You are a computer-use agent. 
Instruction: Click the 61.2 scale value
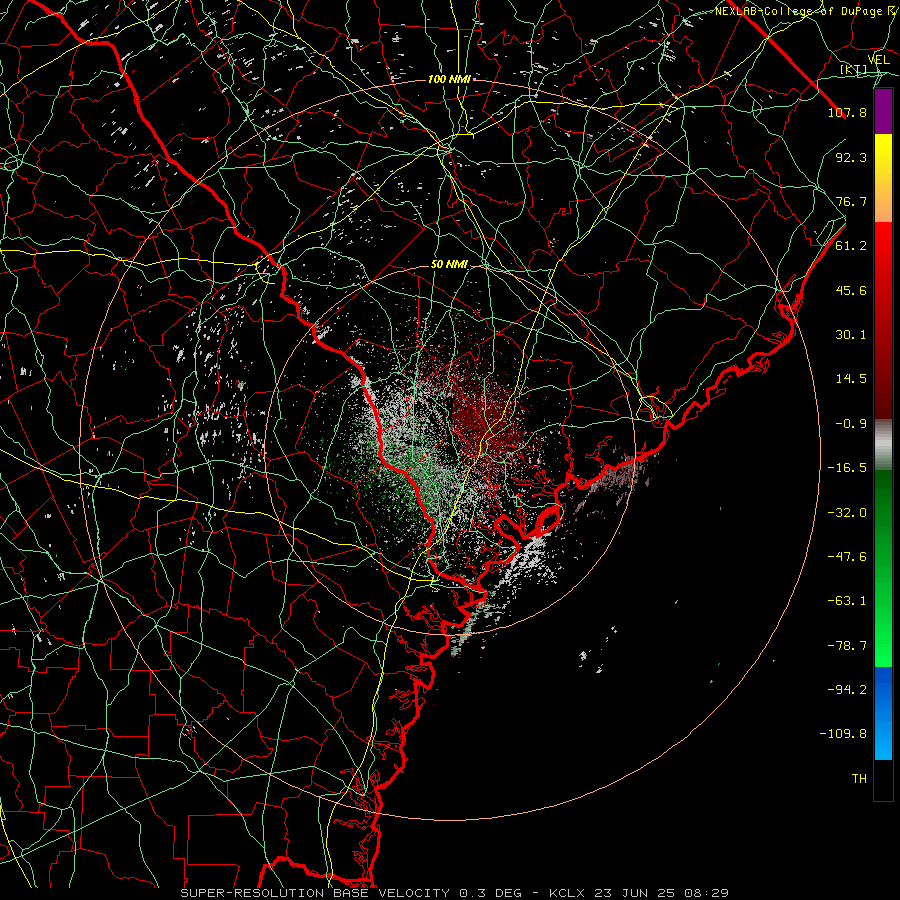(x=851, y=246)
